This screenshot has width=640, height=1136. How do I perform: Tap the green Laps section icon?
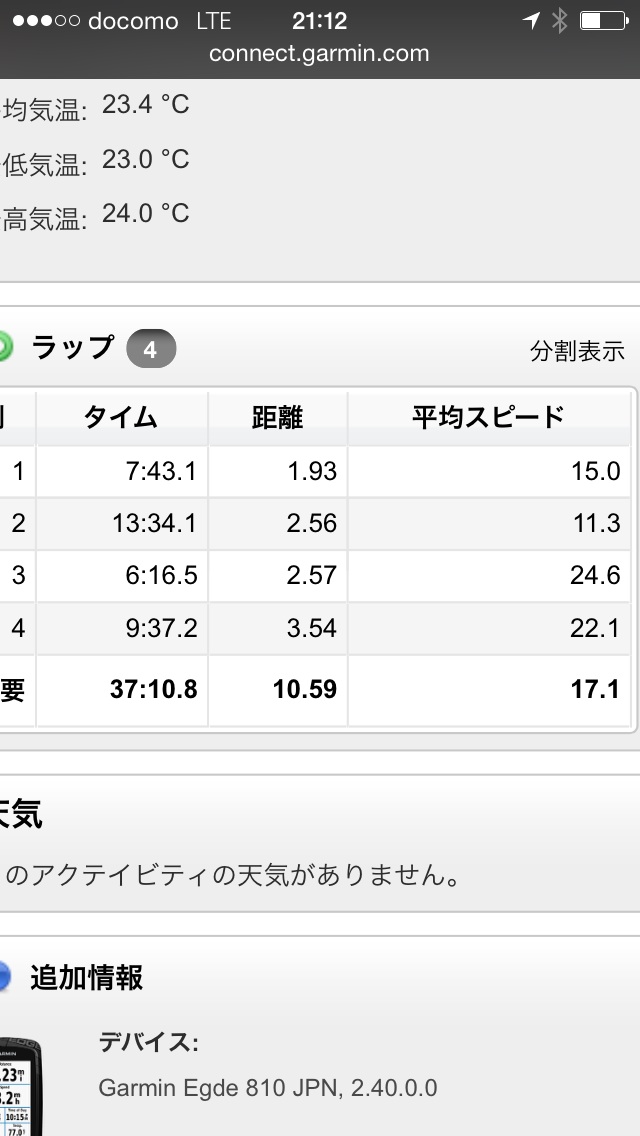coord(4,347)
